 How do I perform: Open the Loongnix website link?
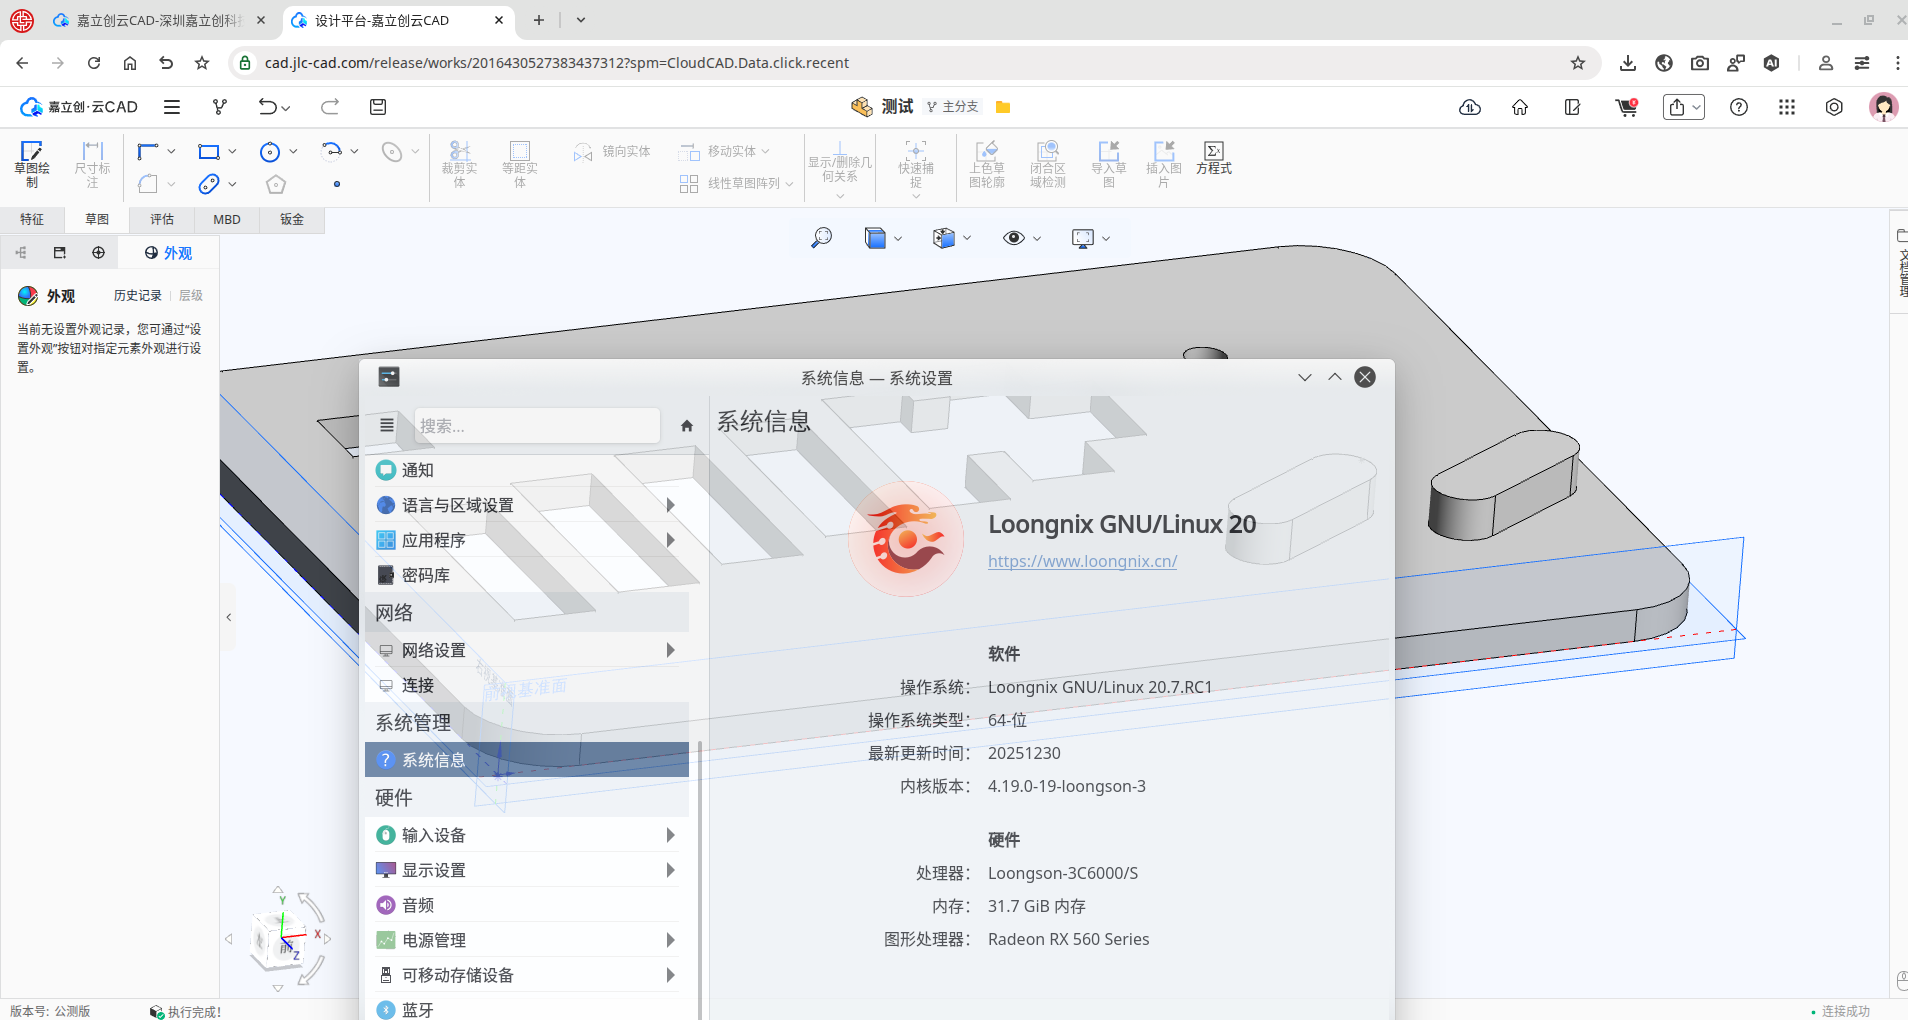[1082, 561]
